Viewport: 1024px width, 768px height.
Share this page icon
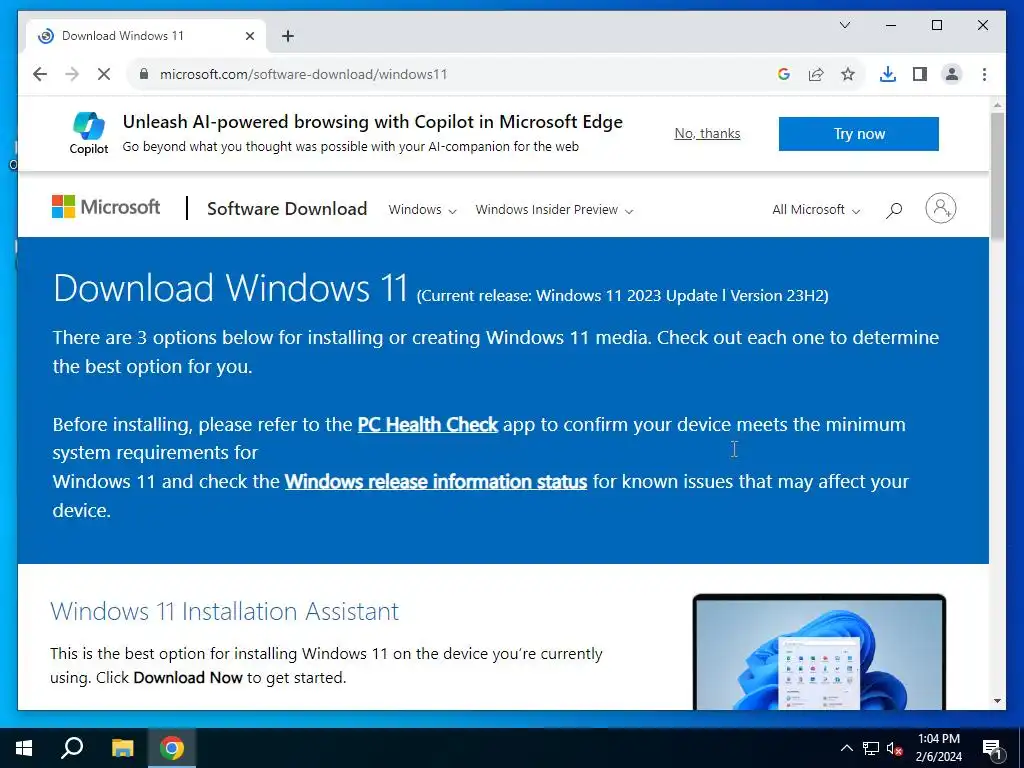click(816, 74)
